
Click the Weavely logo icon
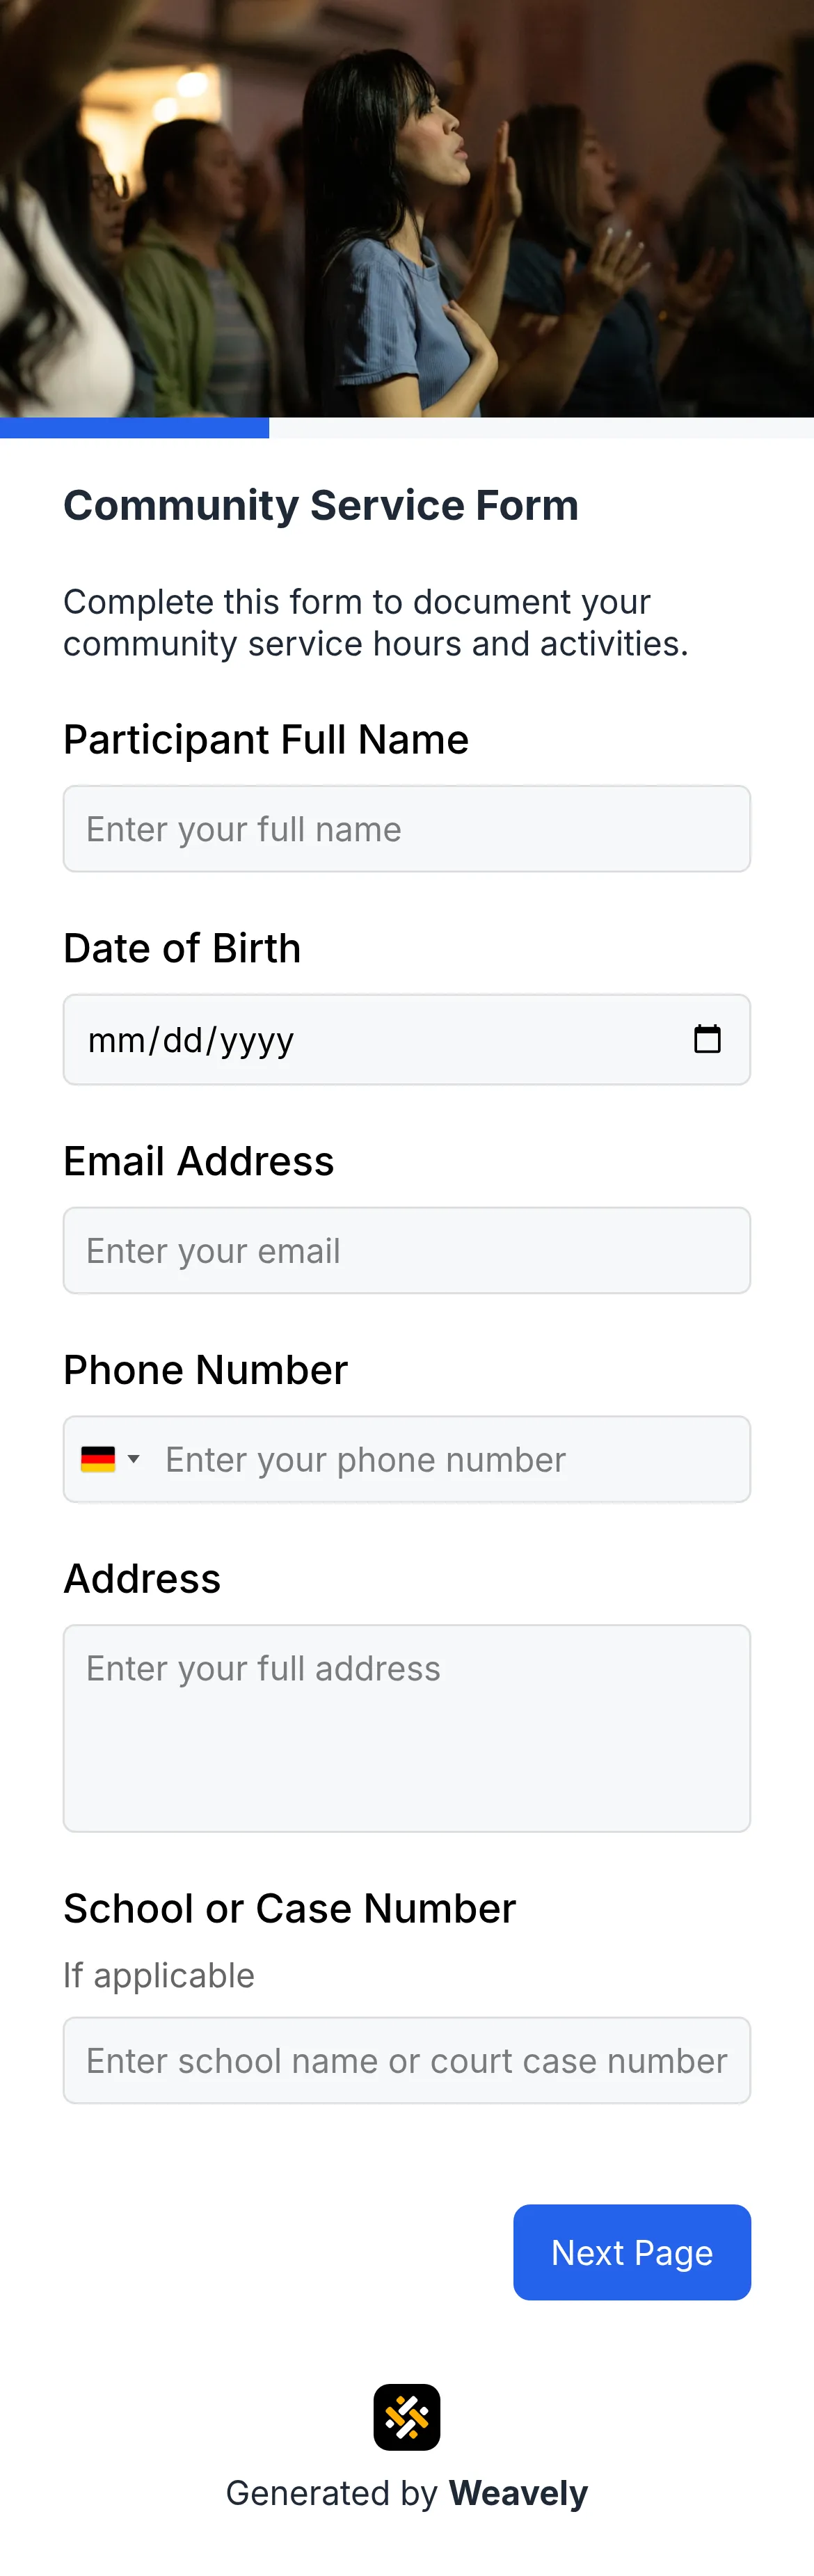(x=407, y=2415)
